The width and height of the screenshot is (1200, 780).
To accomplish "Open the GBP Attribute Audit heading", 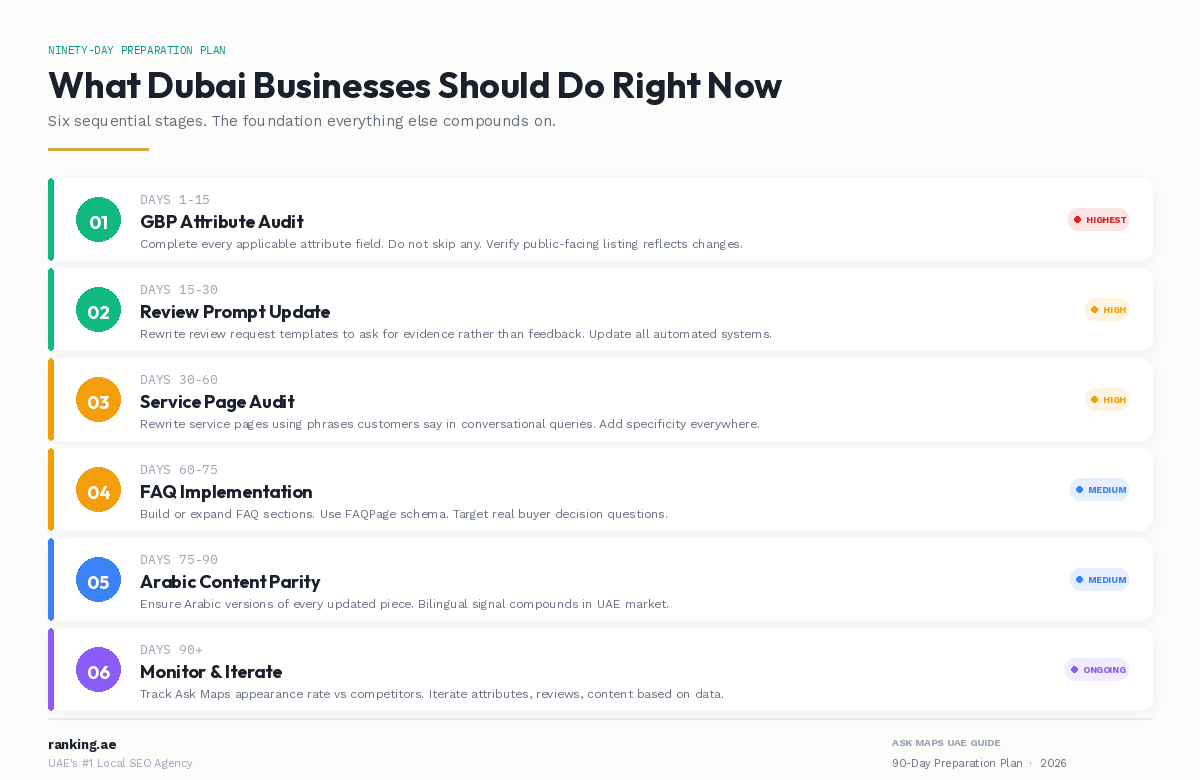I will [221, 222].
